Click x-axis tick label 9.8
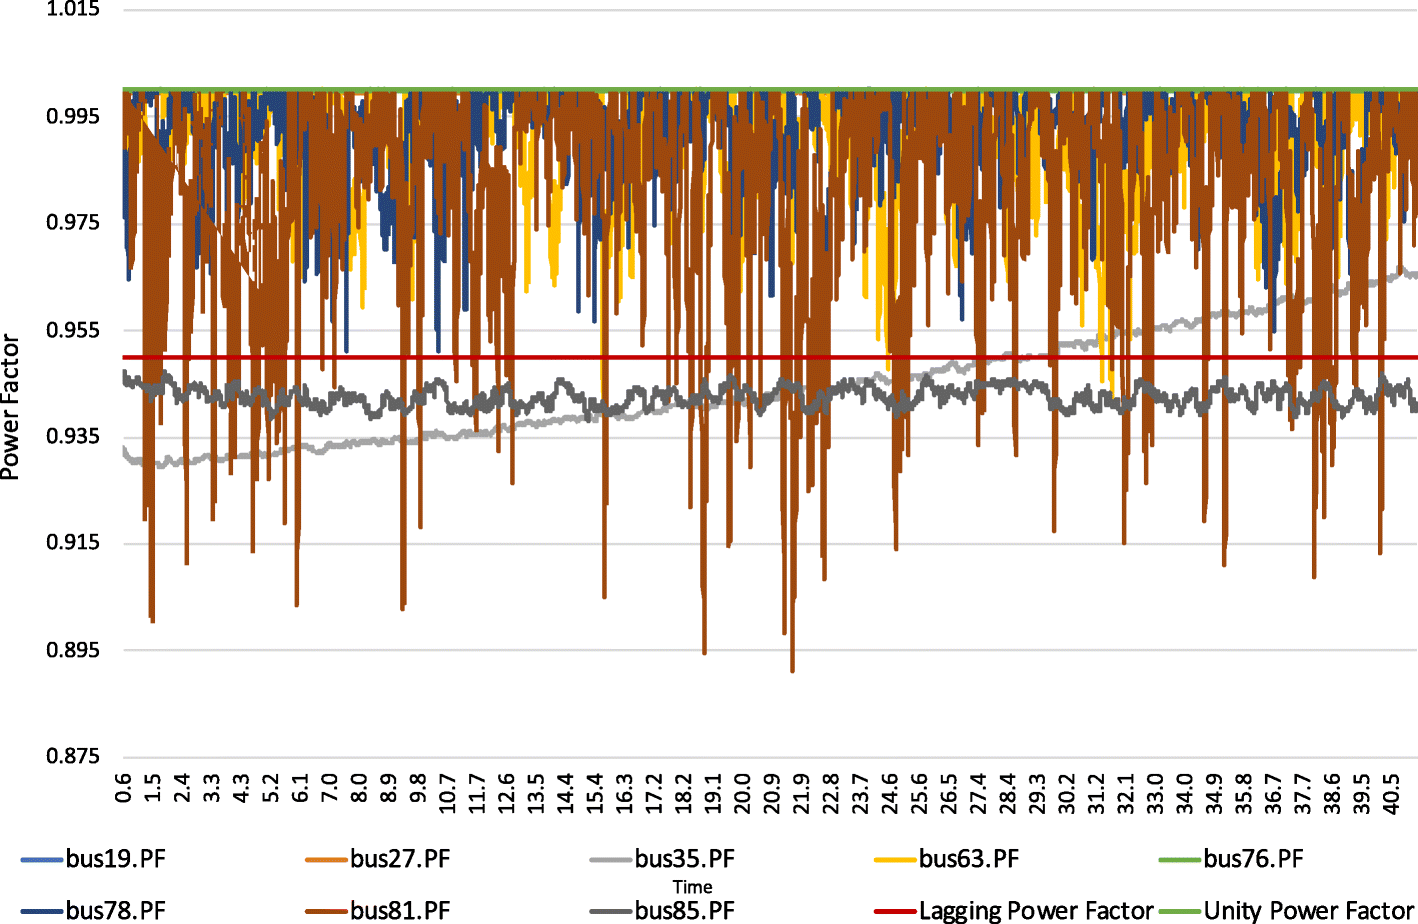The width and height of the screenshot is (1418, 924). [x=418, y=788]
